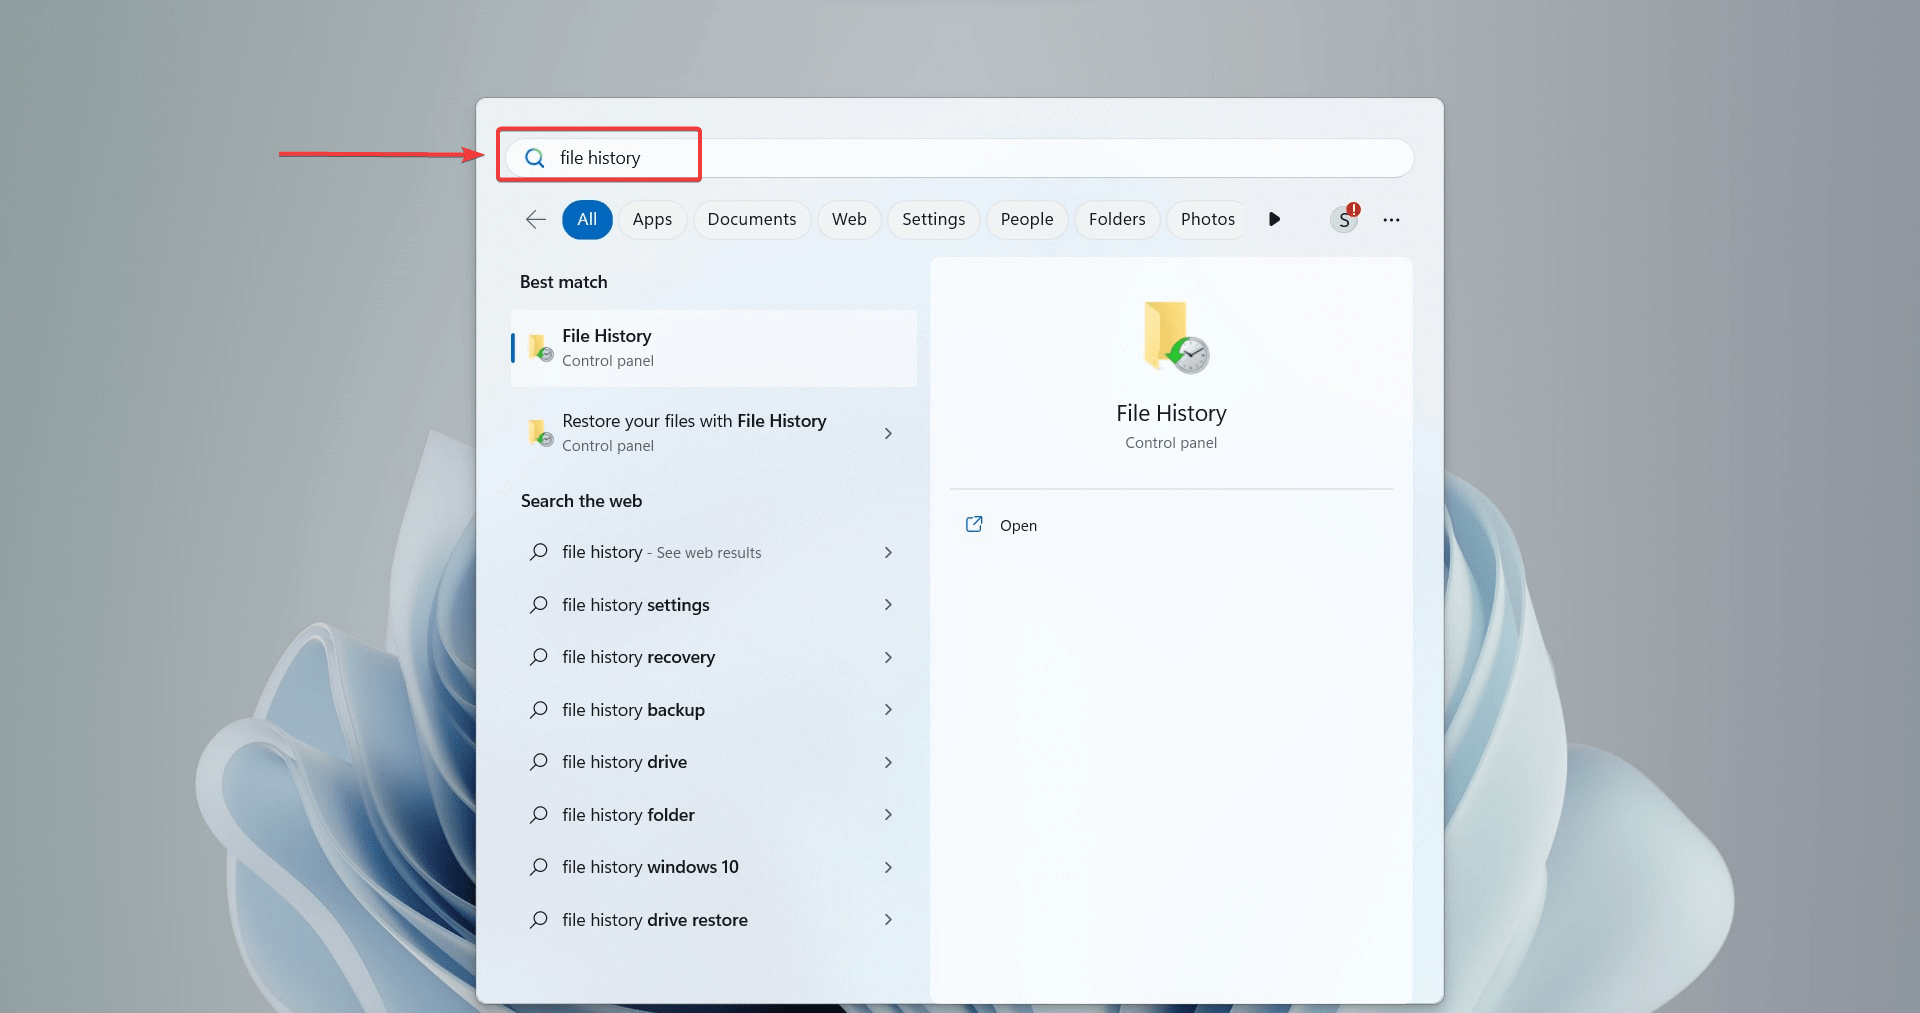The height and width of the screenshot is (1013, 1920).
Task: Switch to the Photos filter tab
Action: point(1207,219)
